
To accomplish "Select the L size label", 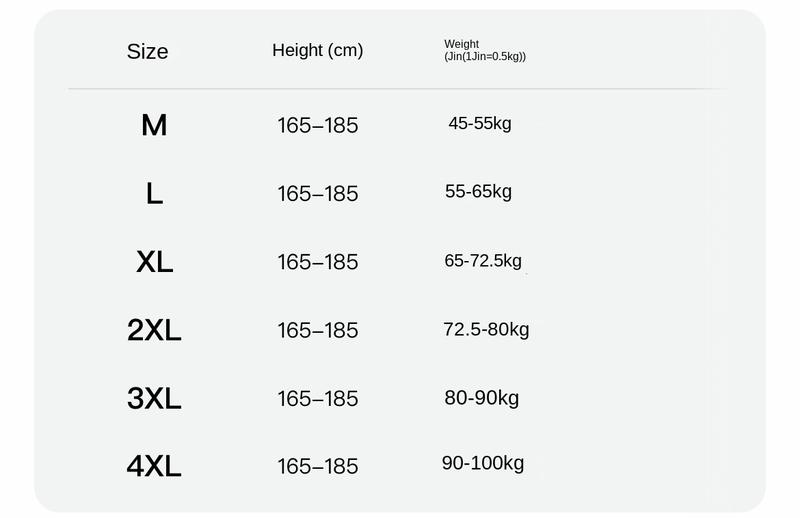I will pyautogui.click(x=154, y=194).
